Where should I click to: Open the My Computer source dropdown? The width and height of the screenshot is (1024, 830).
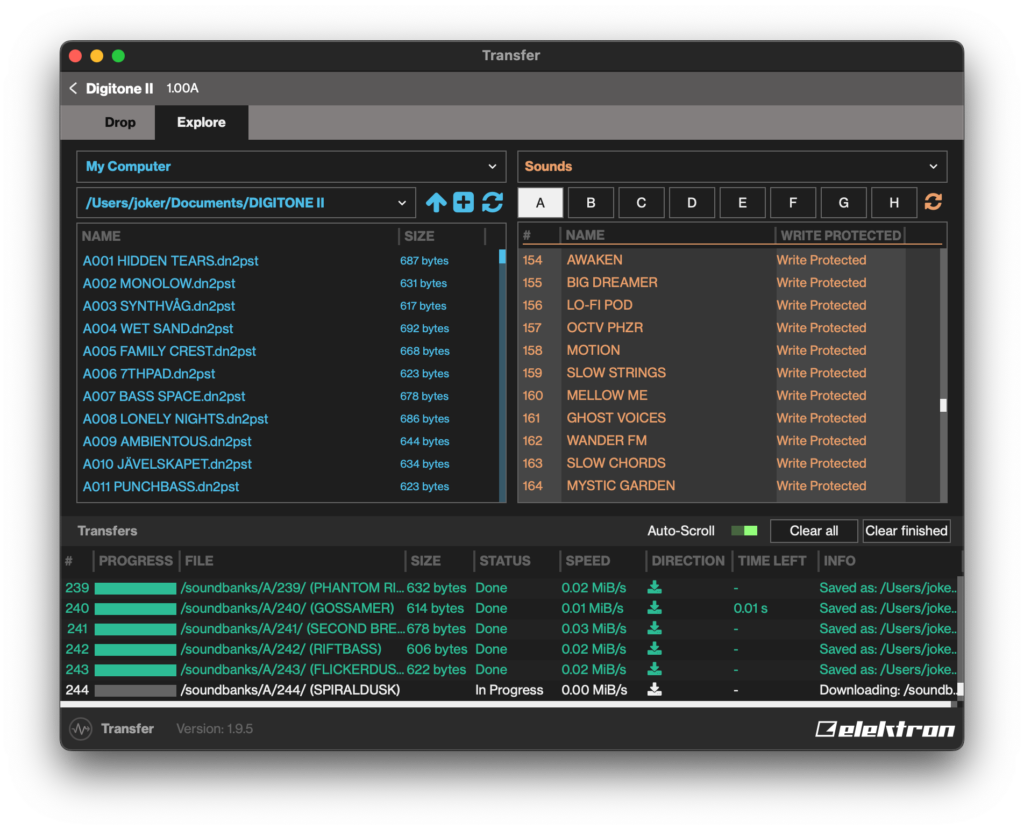[291, 167]
